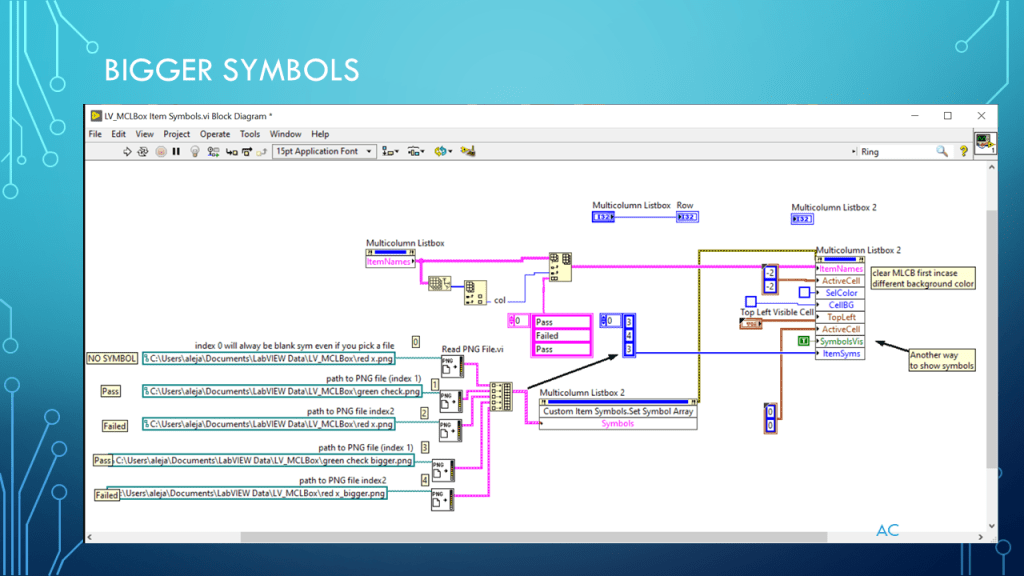Click the search field containing Ring
Viewport: 1024px width, 576px height.
coord(895,152)
